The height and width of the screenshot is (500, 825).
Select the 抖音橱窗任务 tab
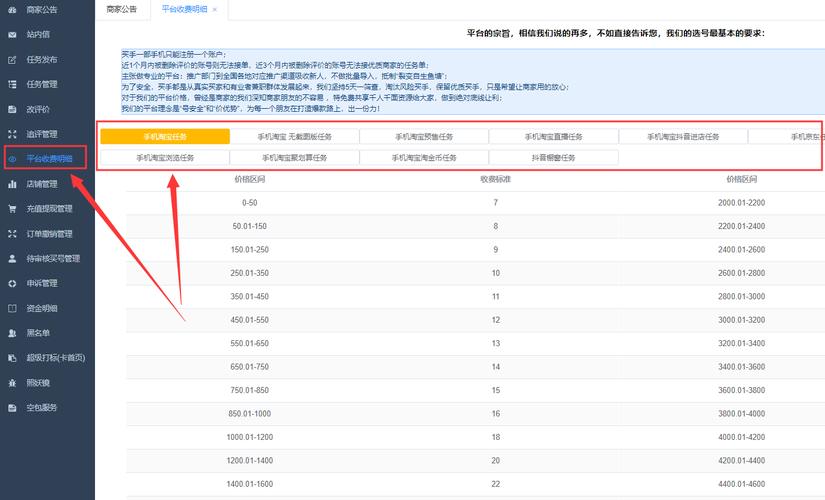click(554, 157)
